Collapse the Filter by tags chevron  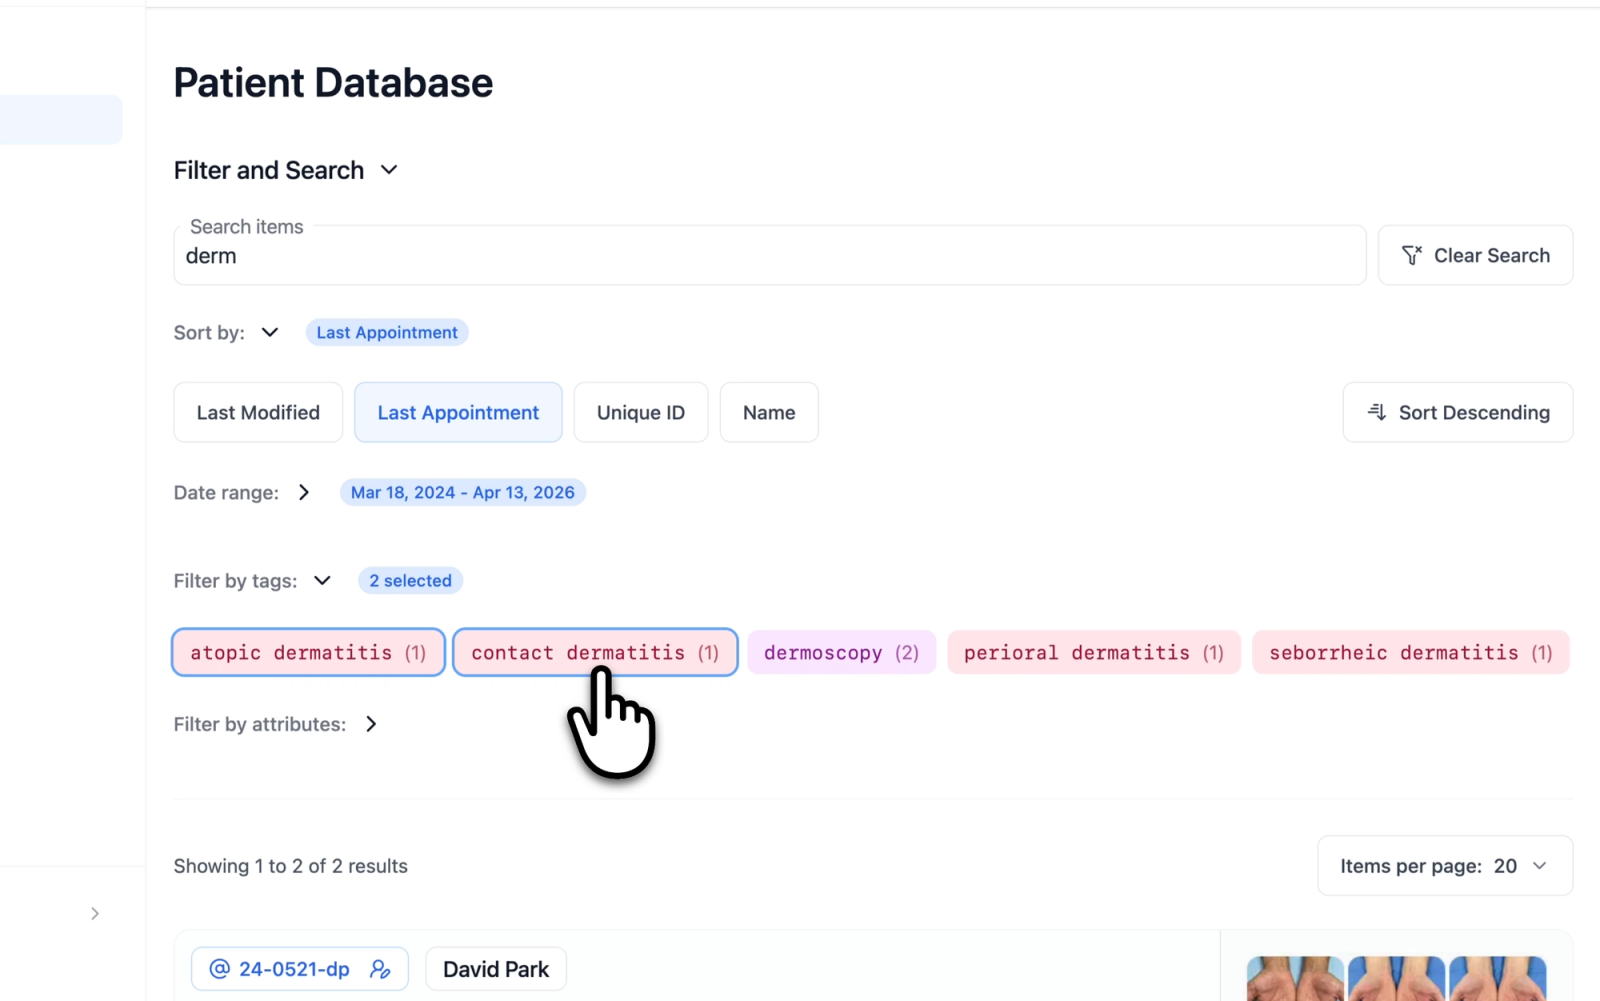coord(322,580)
